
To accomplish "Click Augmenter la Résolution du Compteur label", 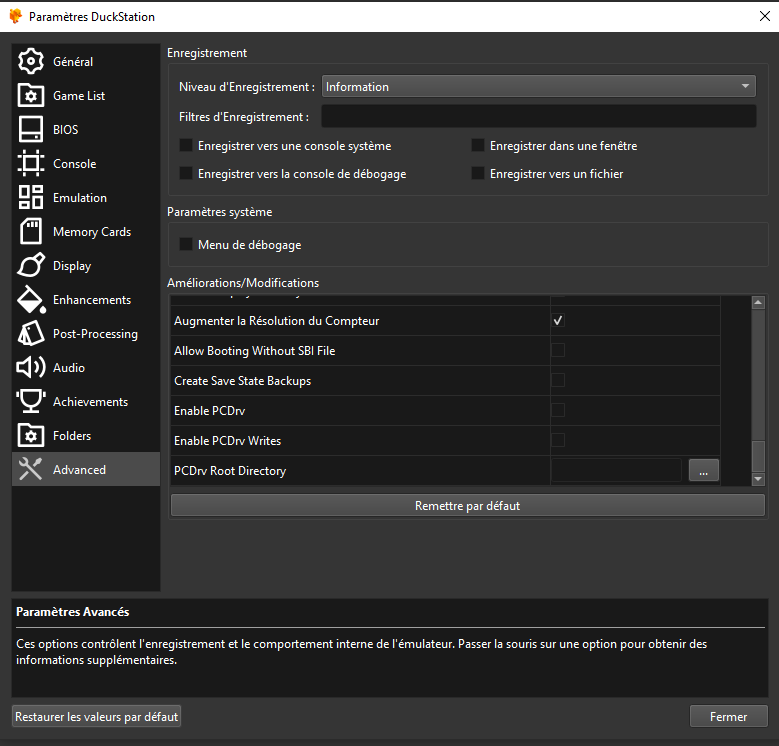I will (276, 321).
